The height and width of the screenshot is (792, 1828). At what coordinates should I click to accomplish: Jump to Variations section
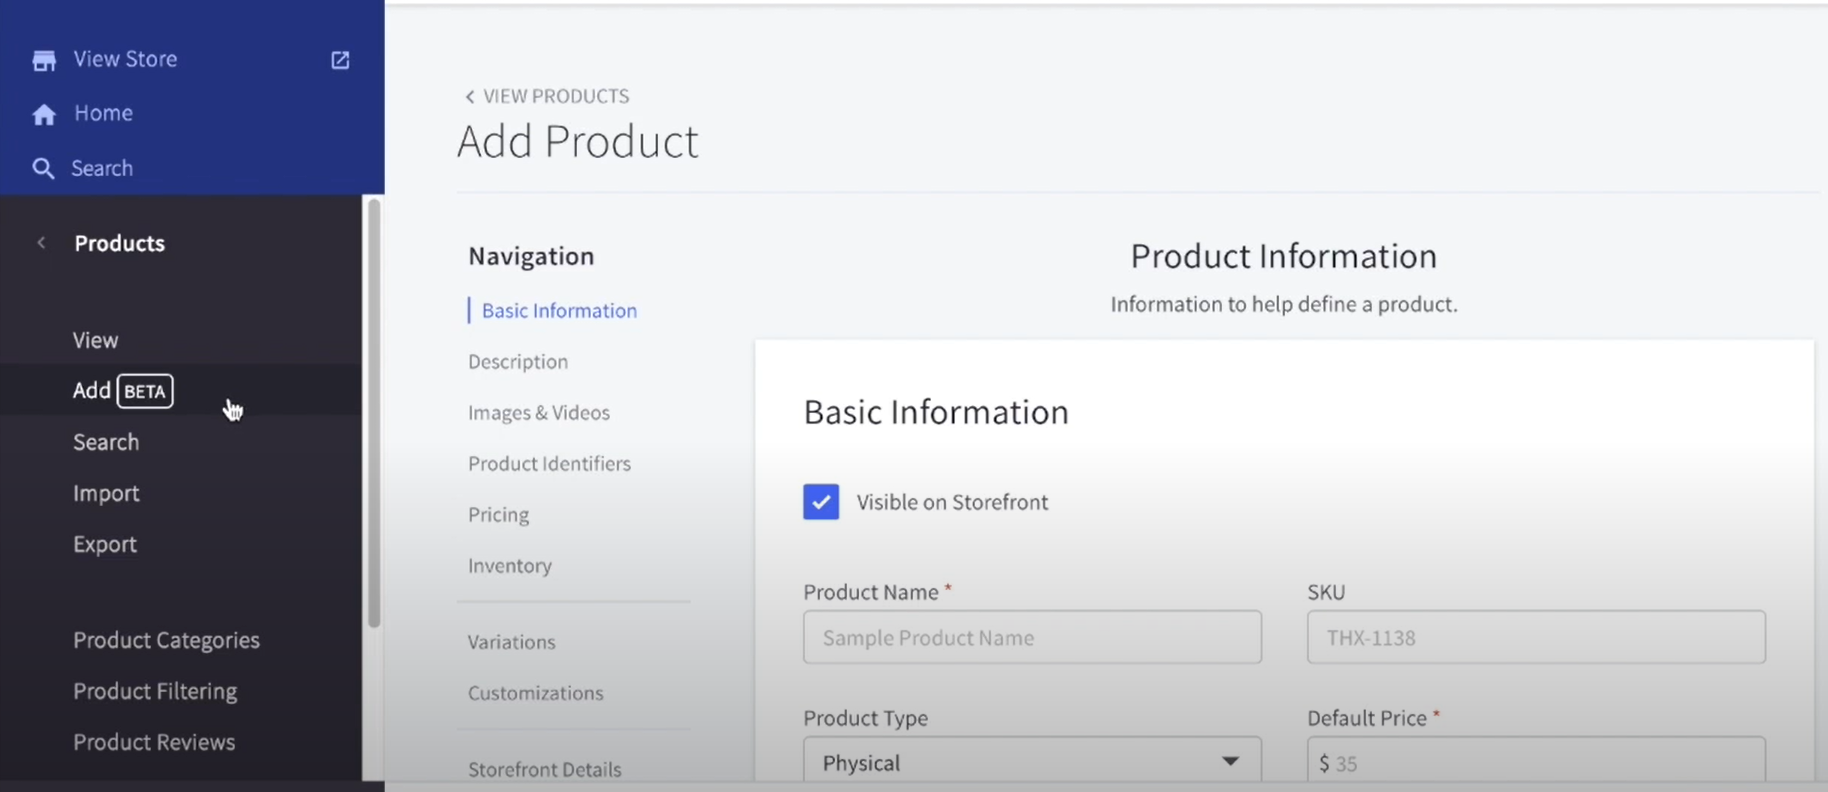pyautogui.click(x=511, y=642)
